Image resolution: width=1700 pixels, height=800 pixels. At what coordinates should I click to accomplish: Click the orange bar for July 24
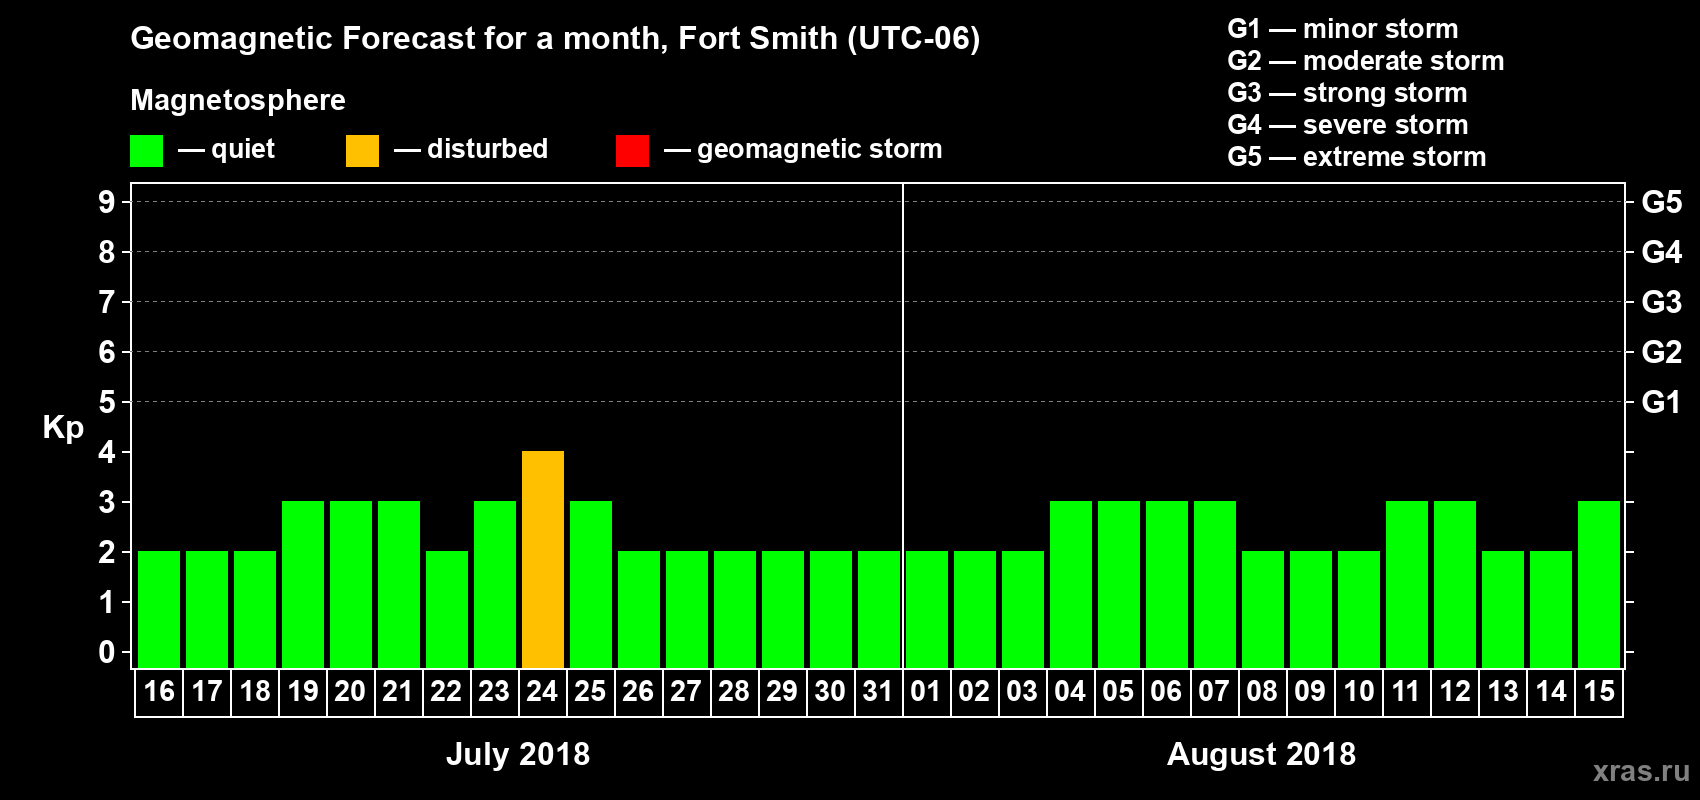click(543, 559)
